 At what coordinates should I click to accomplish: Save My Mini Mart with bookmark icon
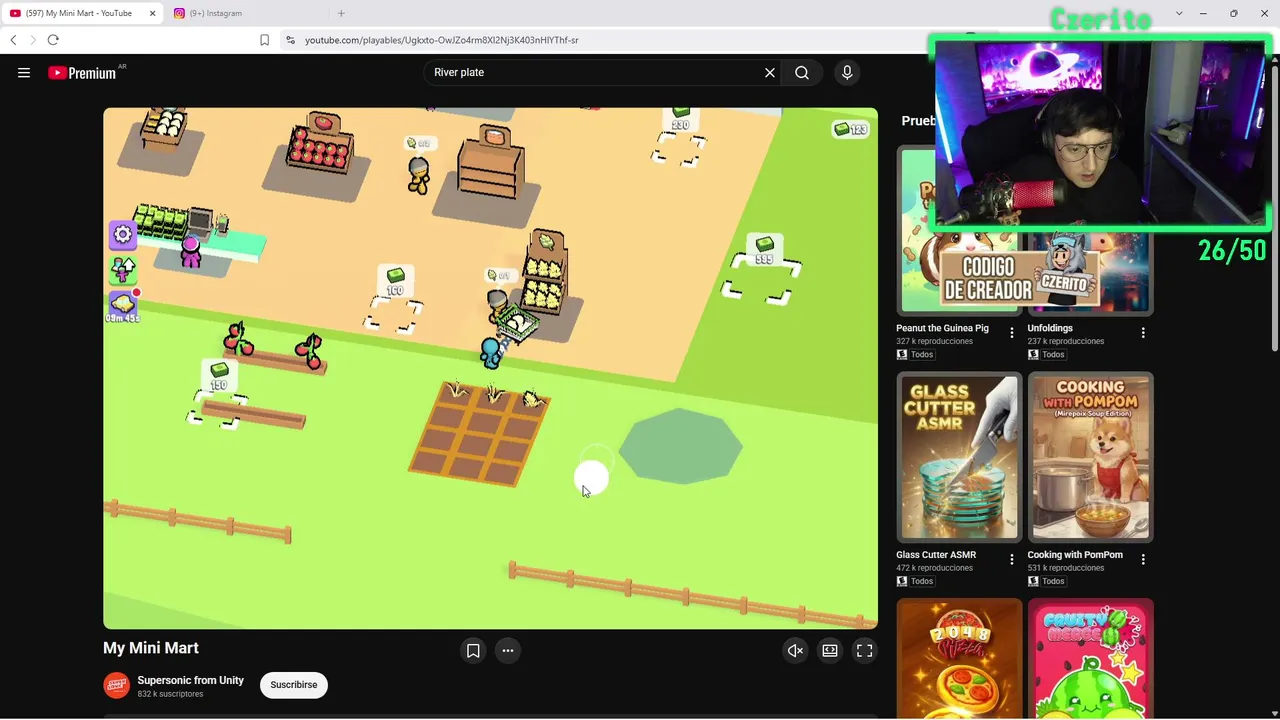473,651
